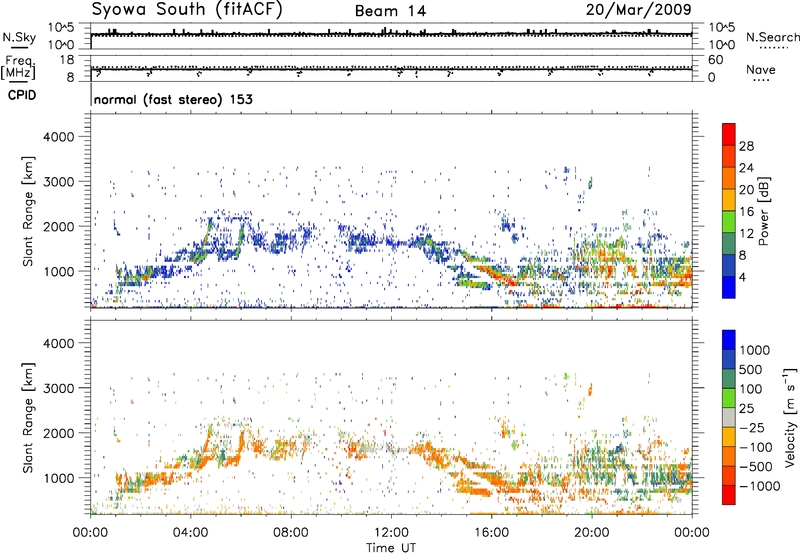Screen dimensions: 800x554
Task: Click the 'Freq. [MHz]' label
Action: [x=18, y=67]
